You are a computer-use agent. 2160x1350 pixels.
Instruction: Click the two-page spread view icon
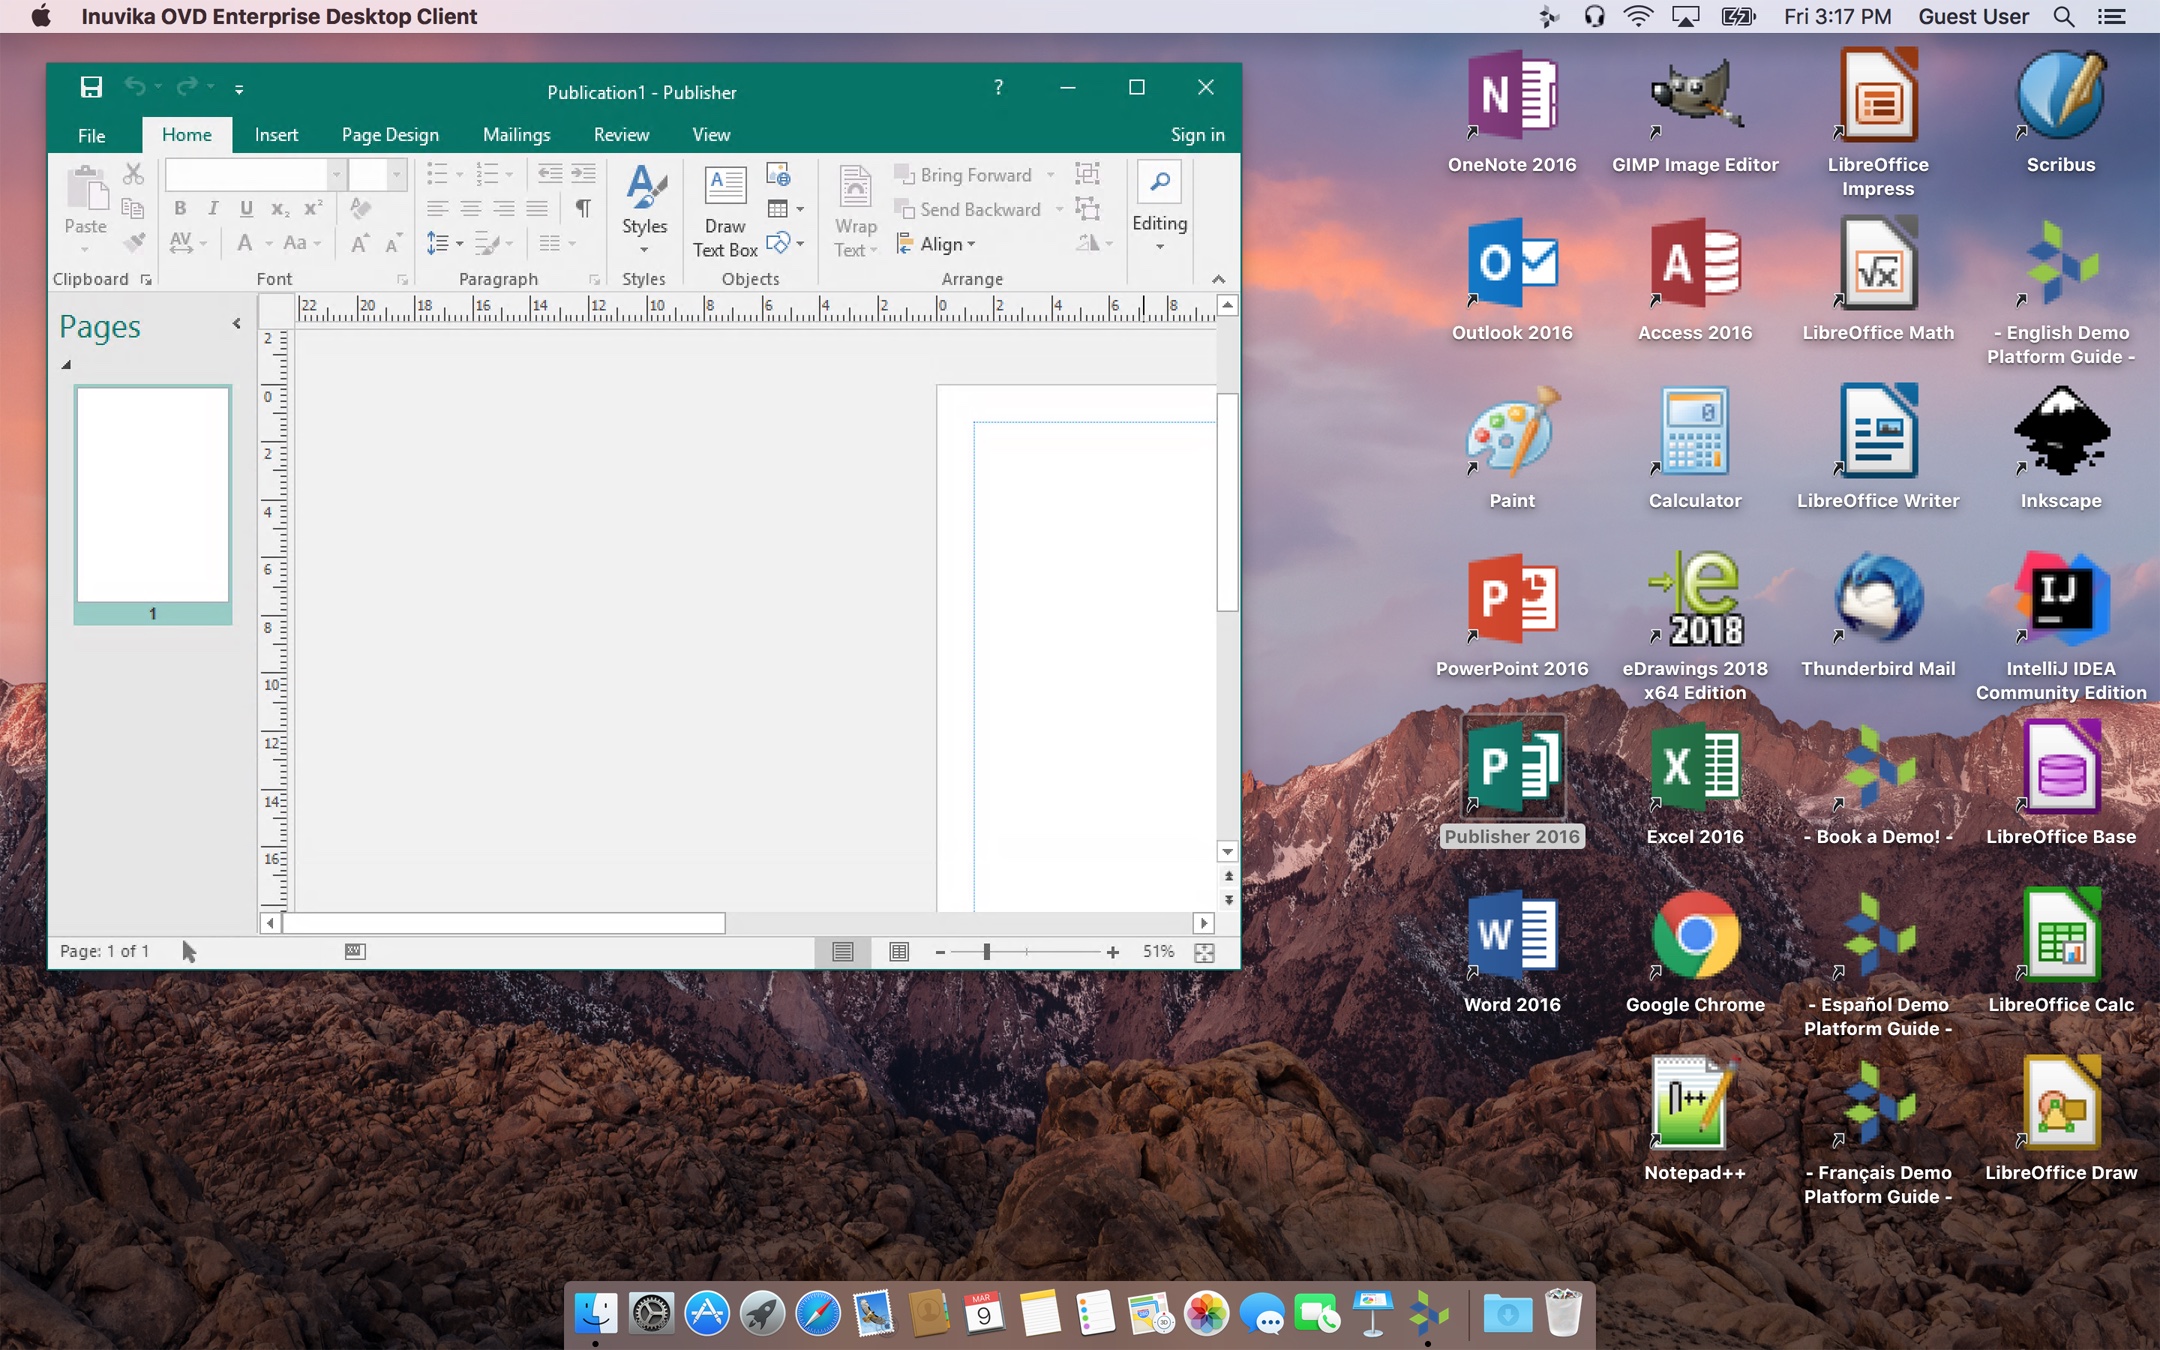899,952
